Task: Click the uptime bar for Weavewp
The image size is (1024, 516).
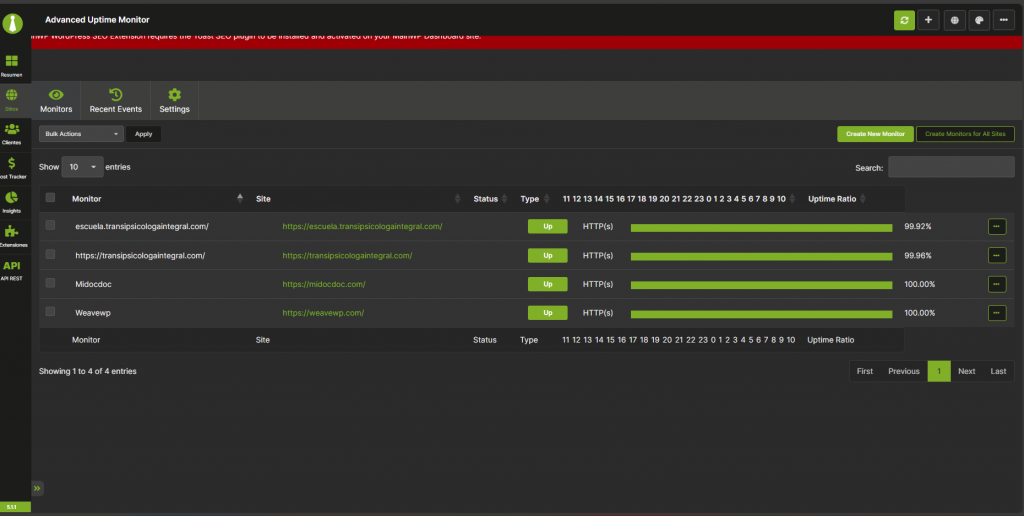Action: [761, 314]
